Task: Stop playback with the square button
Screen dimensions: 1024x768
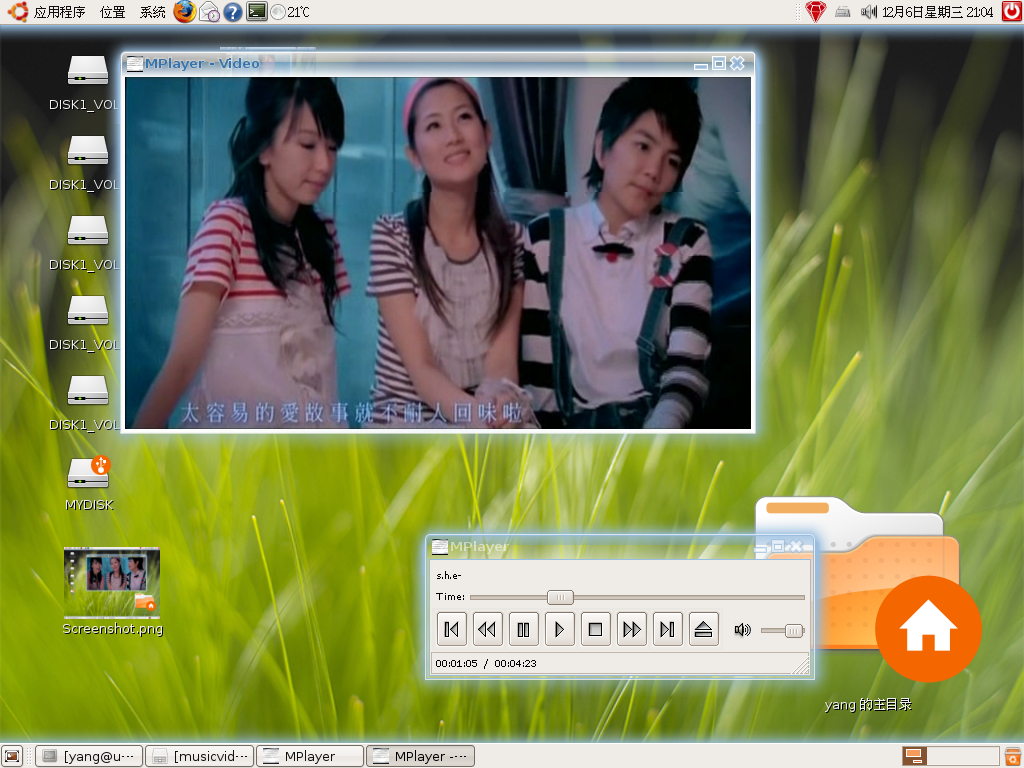Action: (595, 630)
